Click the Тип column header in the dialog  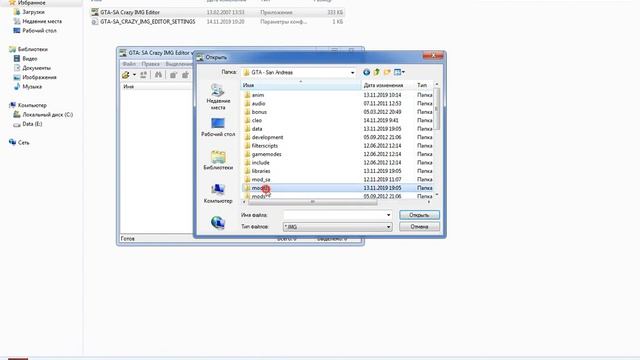[x=423, y=85]
